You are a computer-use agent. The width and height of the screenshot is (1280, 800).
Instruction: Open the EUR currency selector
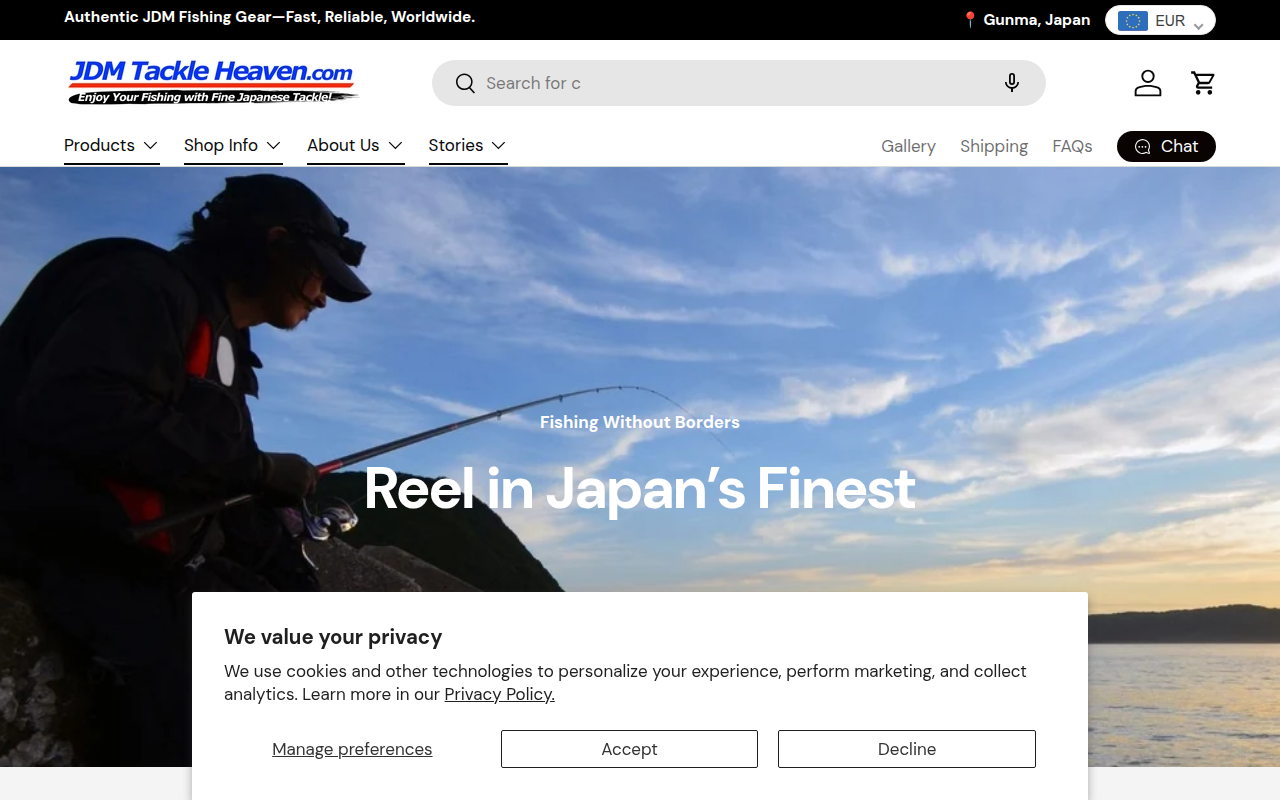pos(1160,20)
